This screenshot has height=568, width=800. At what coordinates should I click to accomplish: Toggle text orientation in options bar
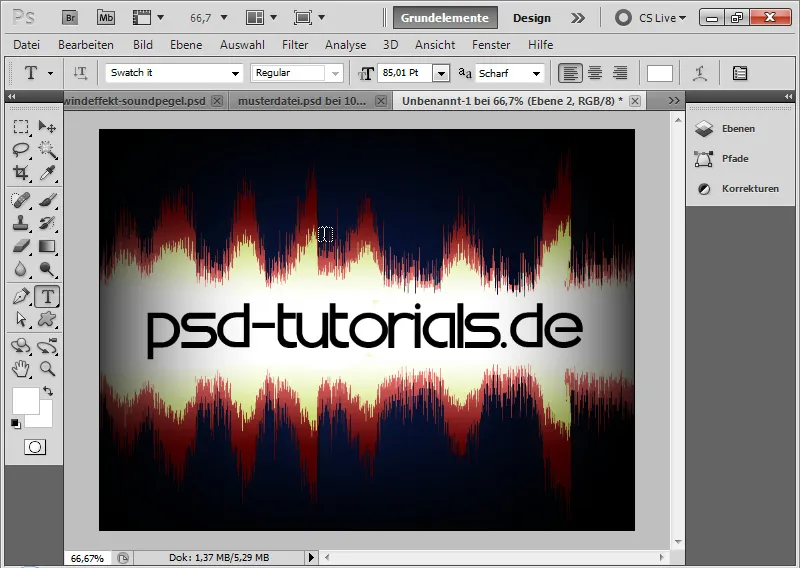pyautogui.click(x=80, y=73)
